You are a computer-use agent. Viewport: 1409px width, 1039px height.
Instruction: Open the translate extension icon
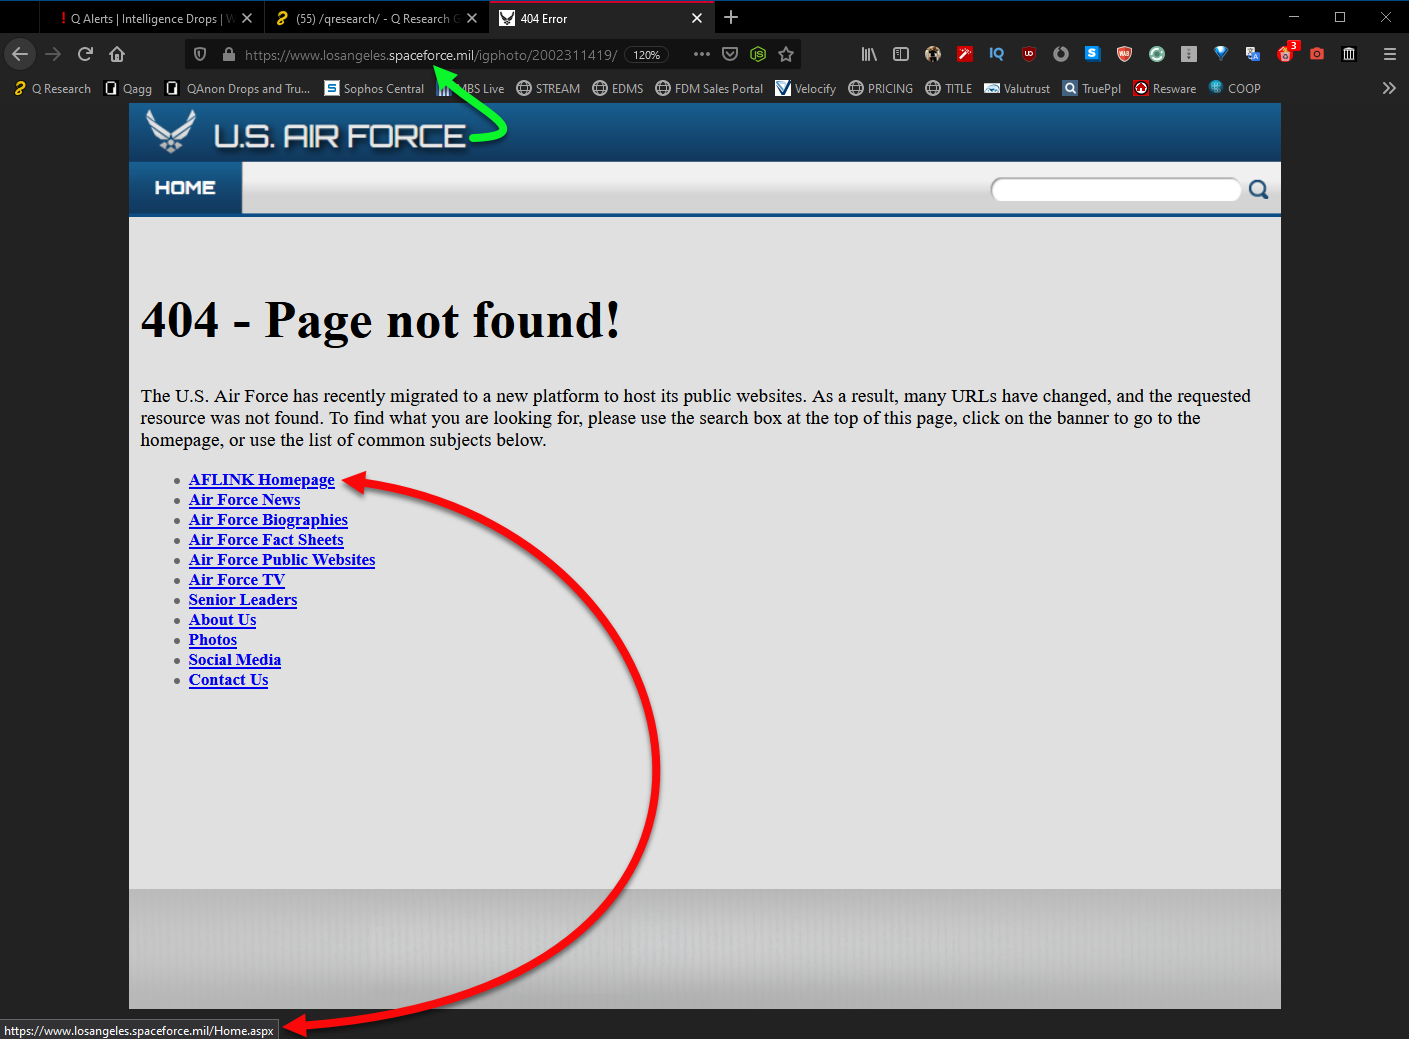1253,54
